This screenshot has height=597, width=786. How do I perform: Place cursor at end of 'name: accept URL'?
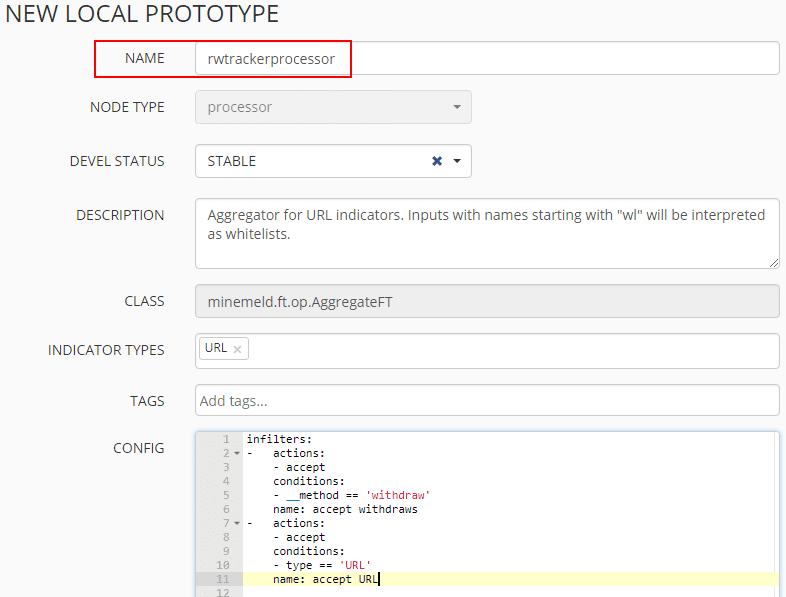pos(380,579)
